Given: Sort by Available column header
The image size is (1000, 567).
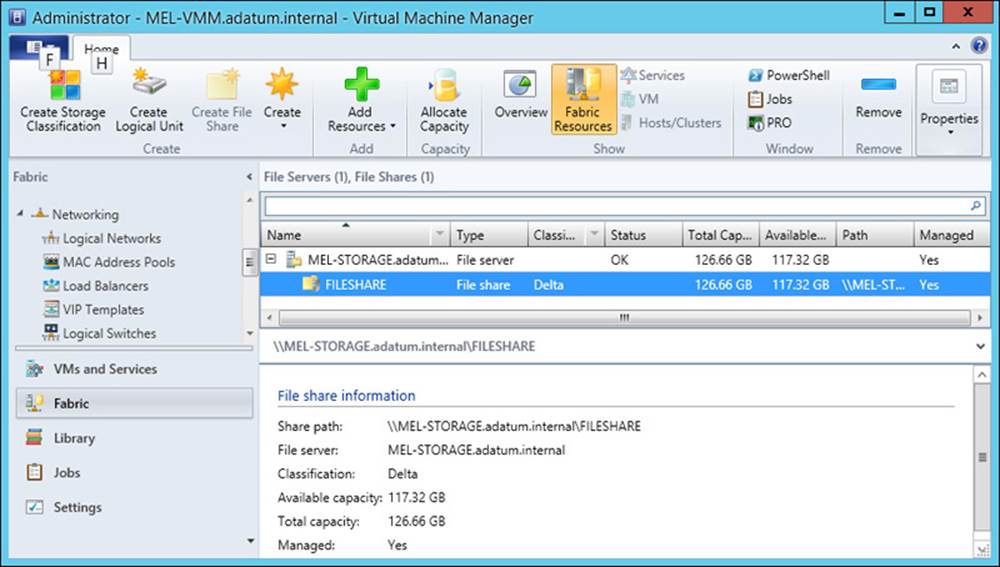Looking at the screenshot, I should [x=798, y=235].
